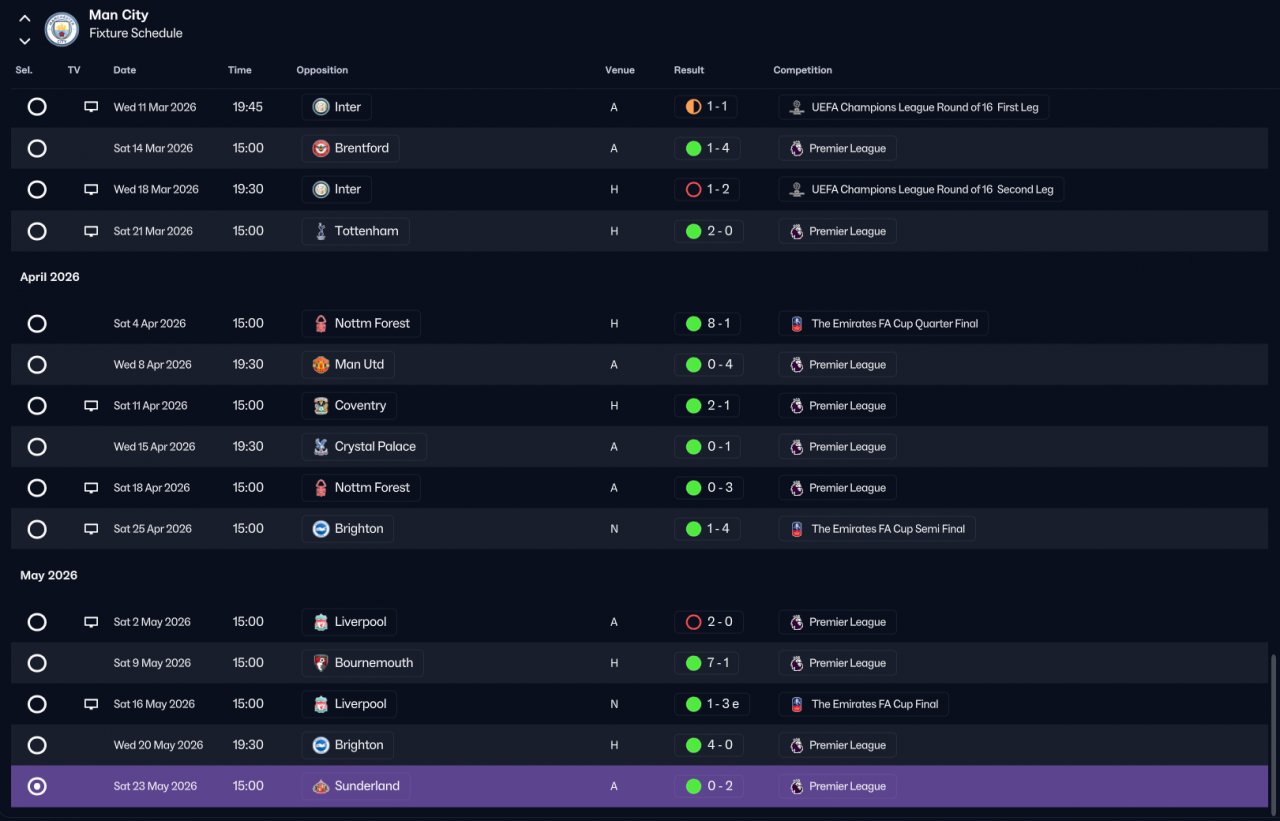This screenshot has height=821, width=1280.
Task: Click the down chevron beside Man City
Action: pos(25,41)
